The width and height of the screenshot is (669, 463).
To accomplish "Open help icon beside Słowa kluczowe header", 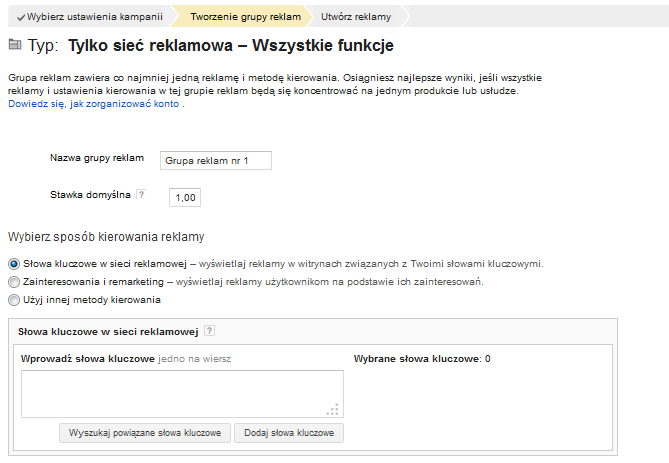I will point(209,332).
